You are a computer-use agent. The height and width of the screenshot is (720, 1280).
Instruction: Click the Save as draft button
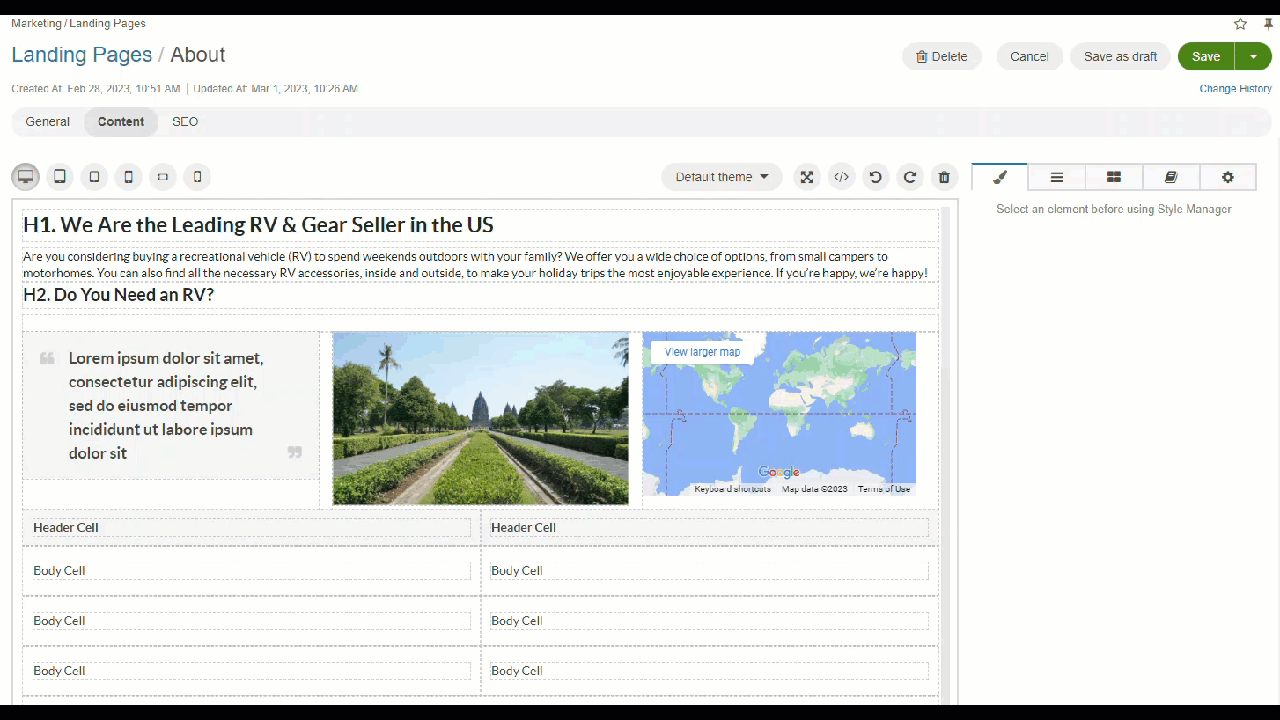coord(1120,56)
